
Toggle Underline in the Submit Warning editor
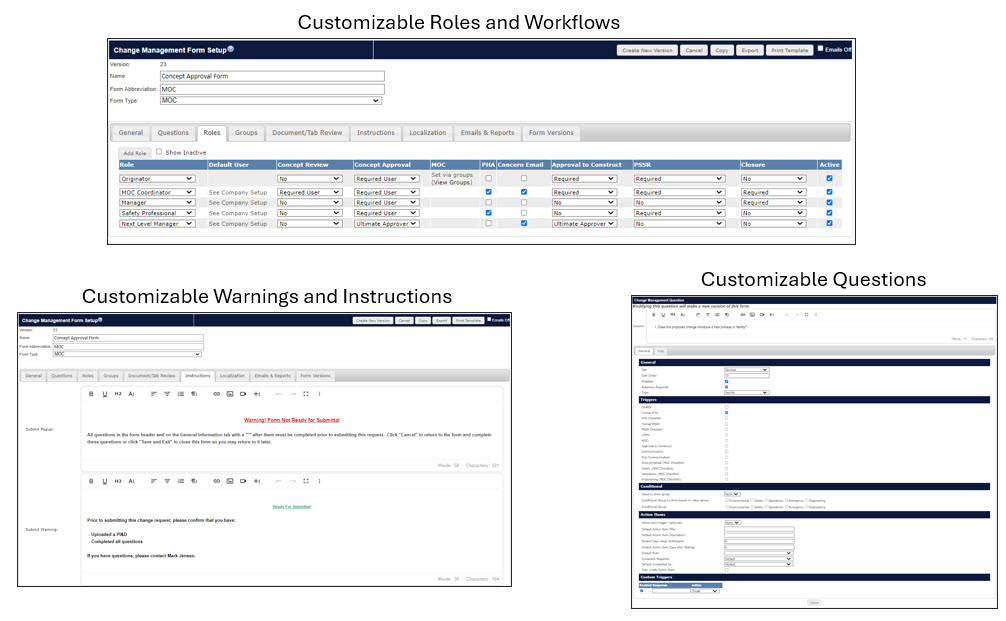point(105,481)
